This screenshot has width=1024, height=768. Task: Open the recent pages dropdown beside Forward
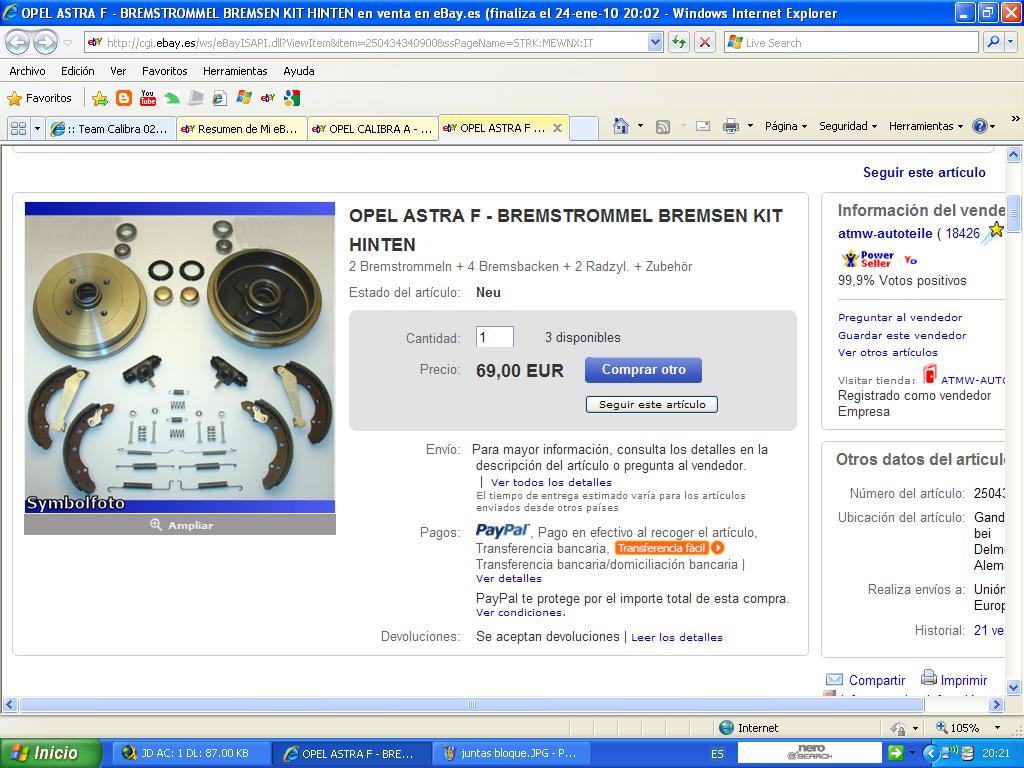point(68,43)
